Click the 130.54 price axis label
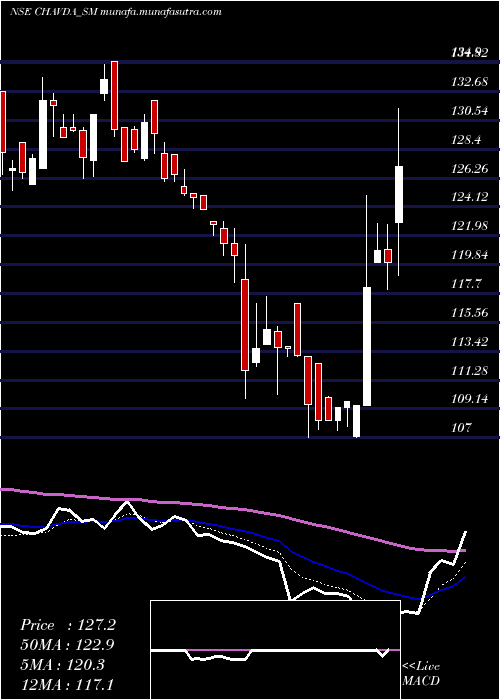 tap(469, 111)
